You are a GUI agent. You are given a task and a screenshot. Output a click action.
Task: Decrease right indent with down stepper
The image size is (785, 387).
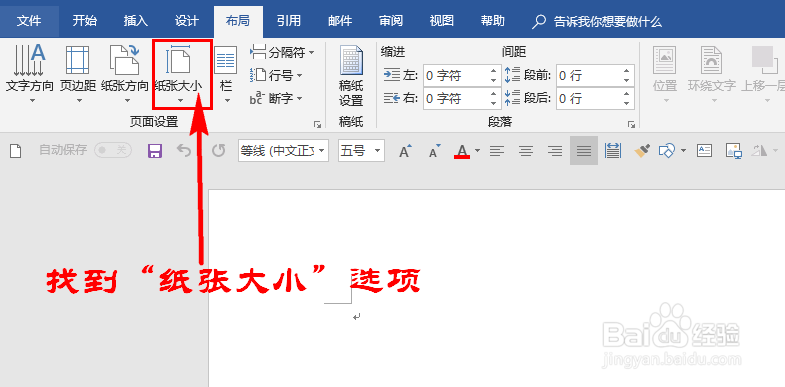tap(494, 104)
